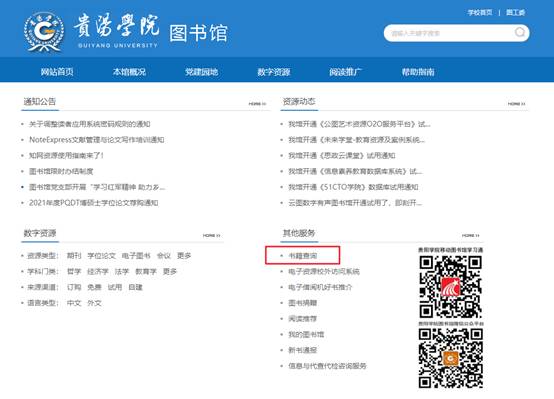The image size is (554, 399).
Task: Open the first 其他服务 link in the red box
Action: point(303,256)
